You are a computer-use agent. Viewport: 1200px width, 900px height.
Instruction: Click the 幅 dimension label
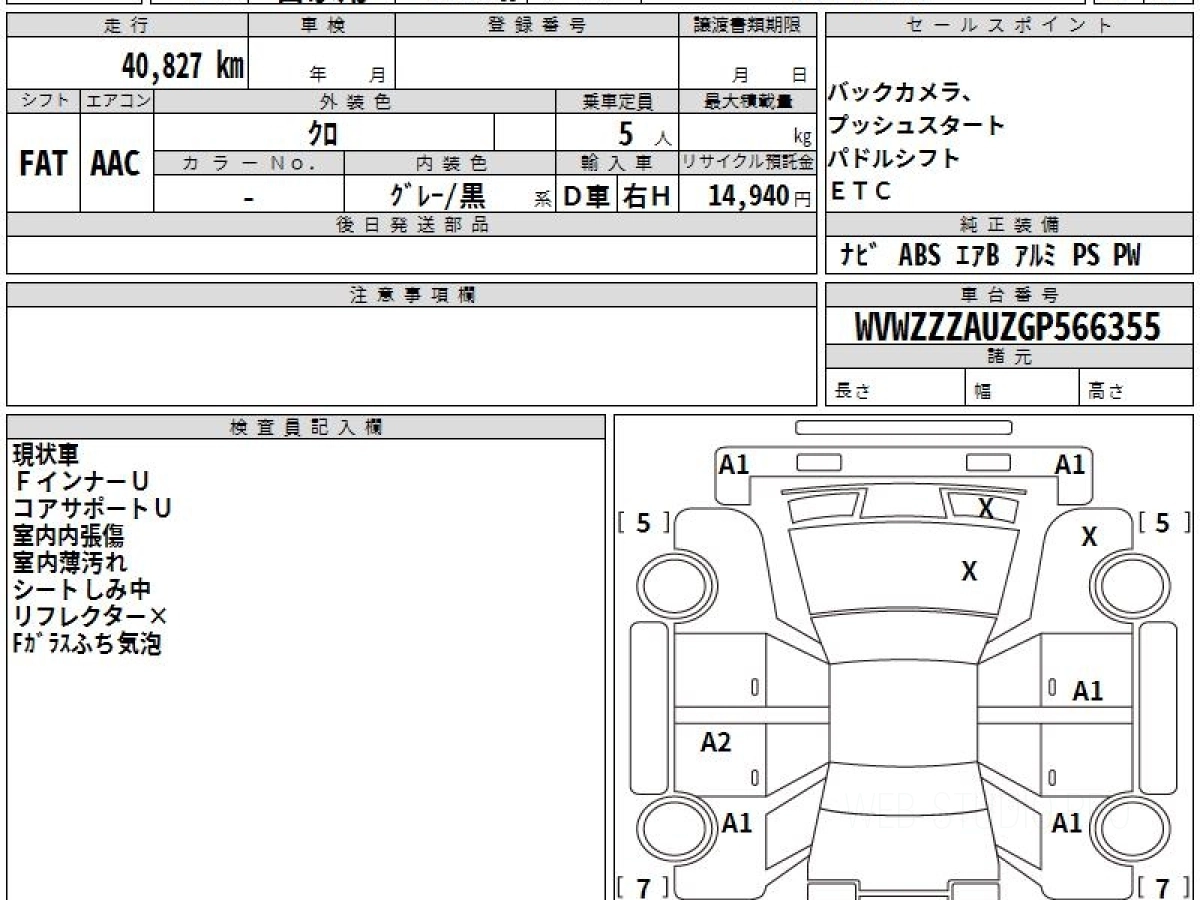pyautogui.click(x=982, y=392)
